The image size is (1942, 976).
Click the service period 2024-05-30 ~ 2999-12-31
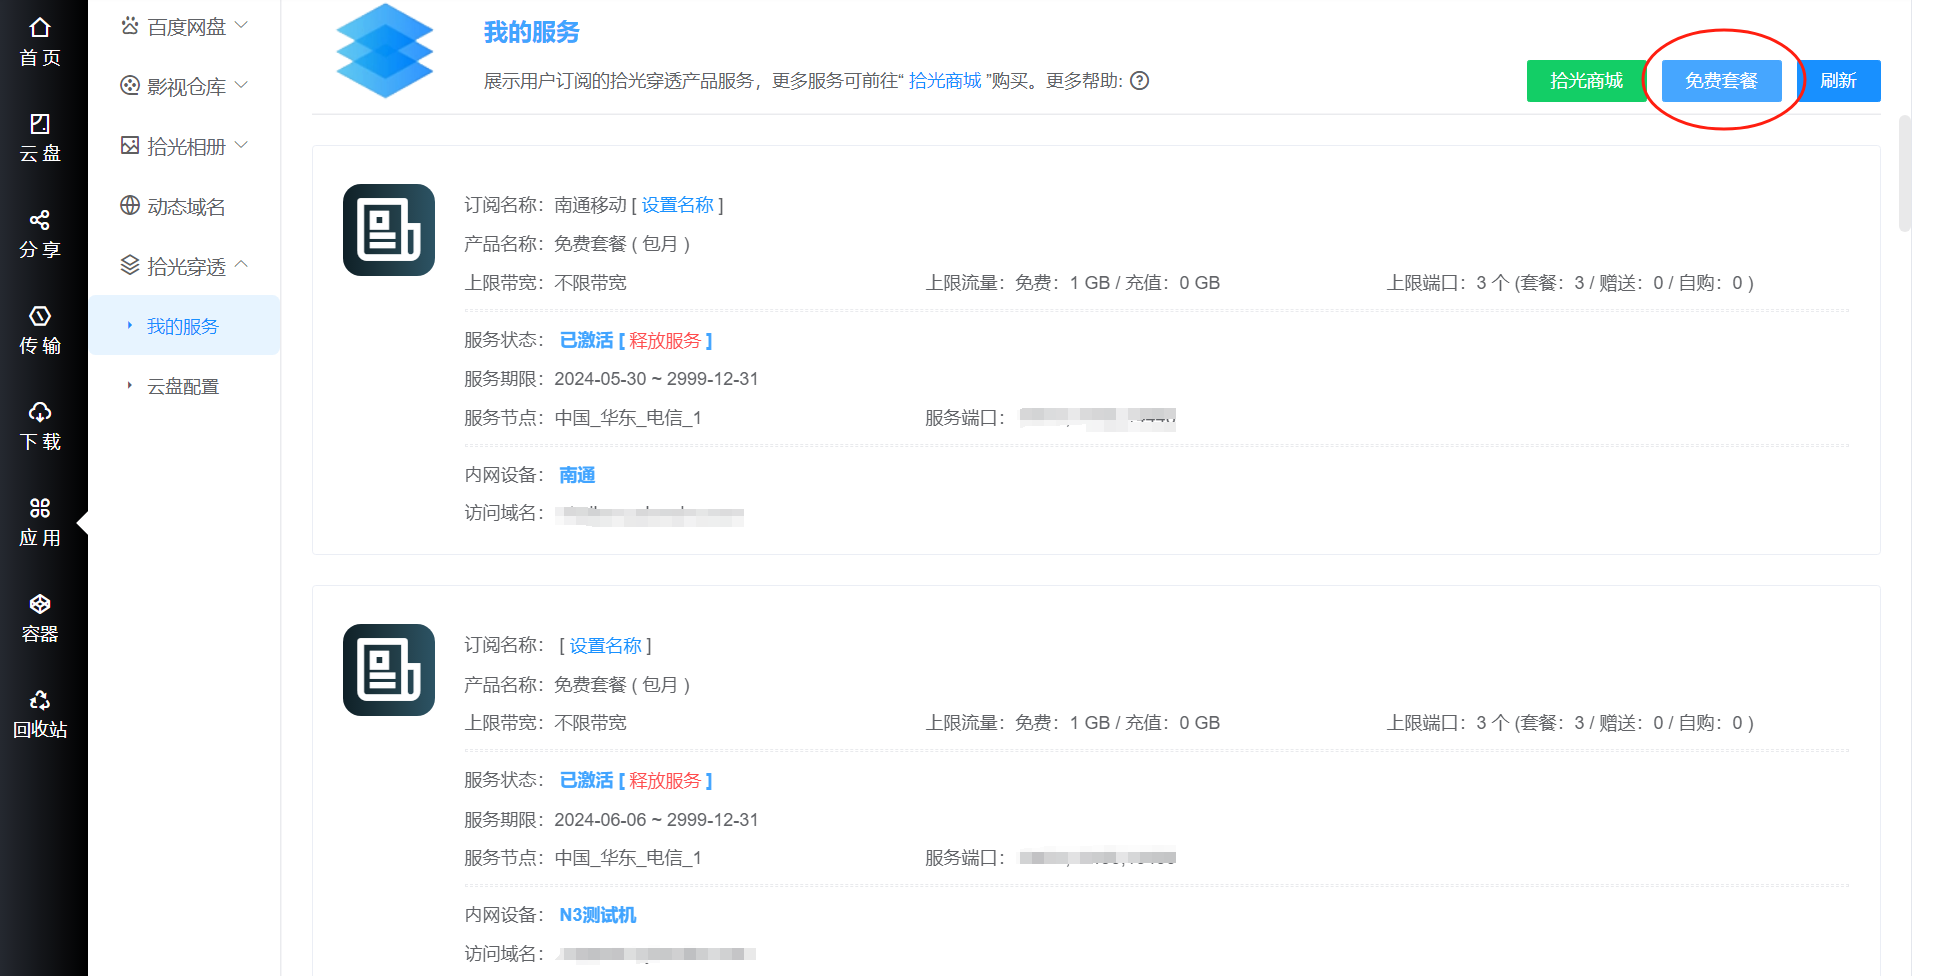click(x=657, y=379)
